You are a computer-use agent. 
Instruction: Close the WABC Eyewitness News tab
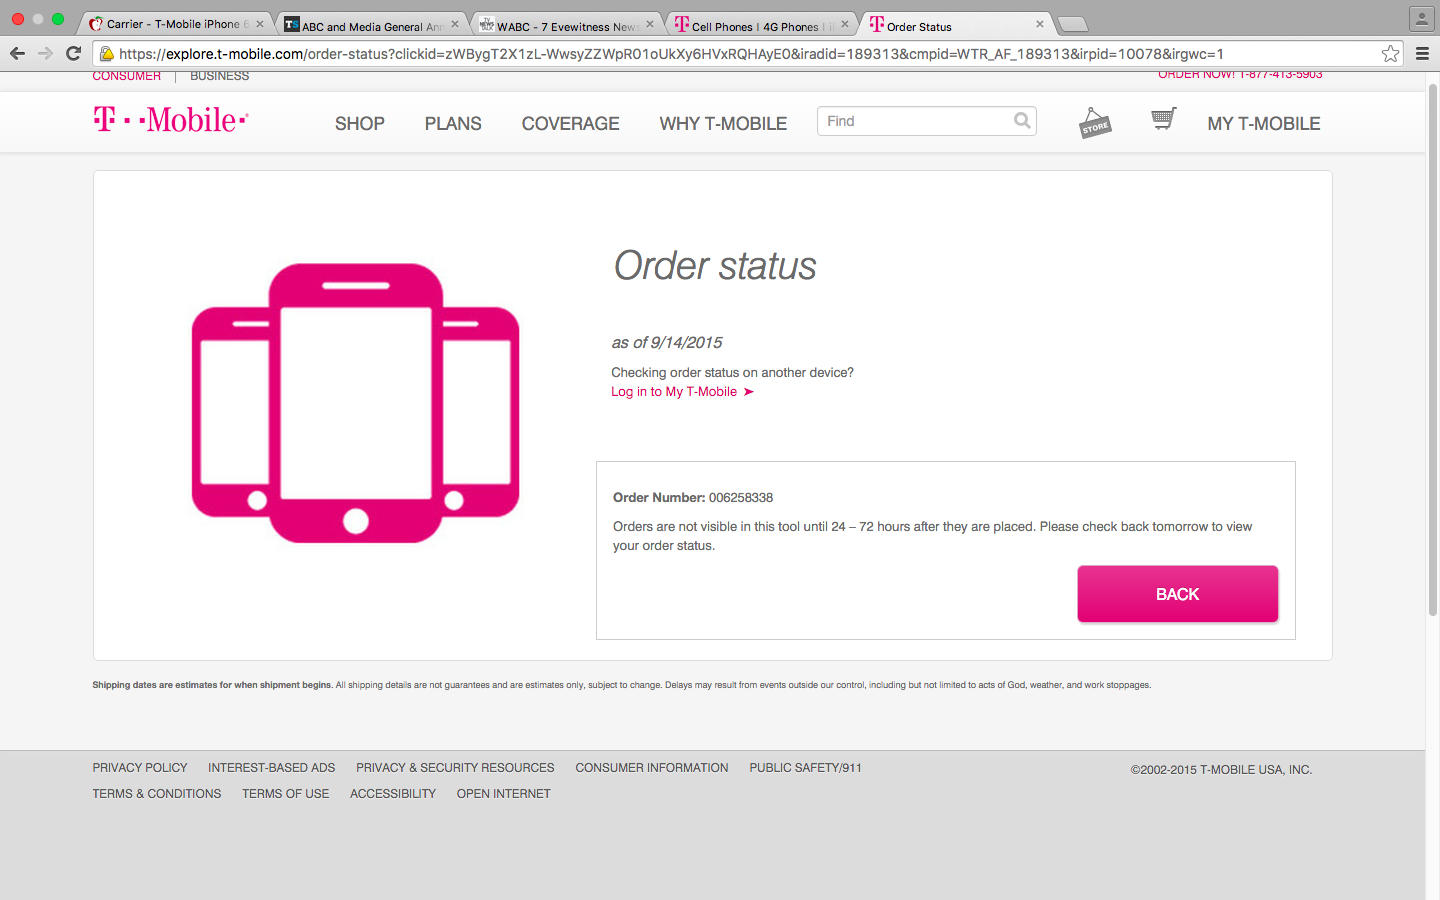650,24
